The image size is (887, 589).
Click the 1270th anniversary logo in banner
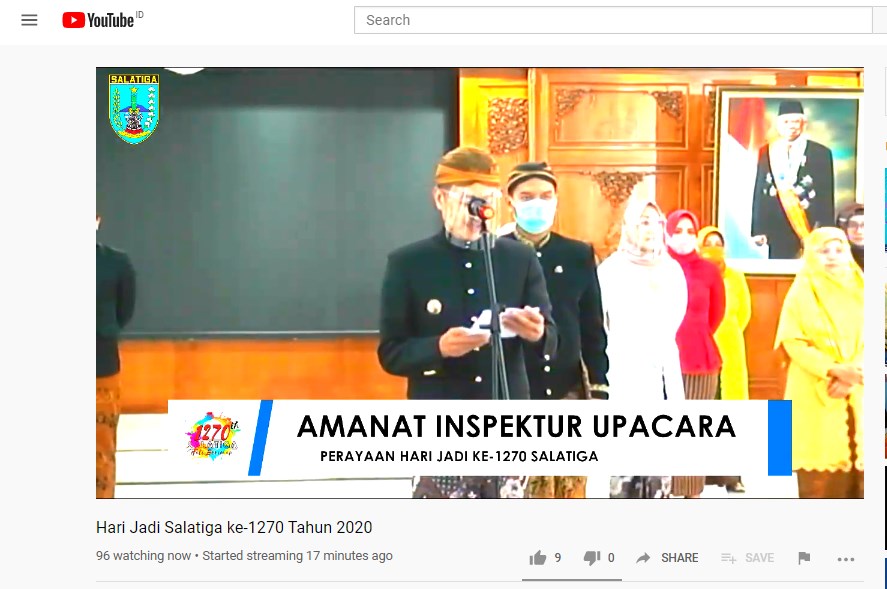213,436
